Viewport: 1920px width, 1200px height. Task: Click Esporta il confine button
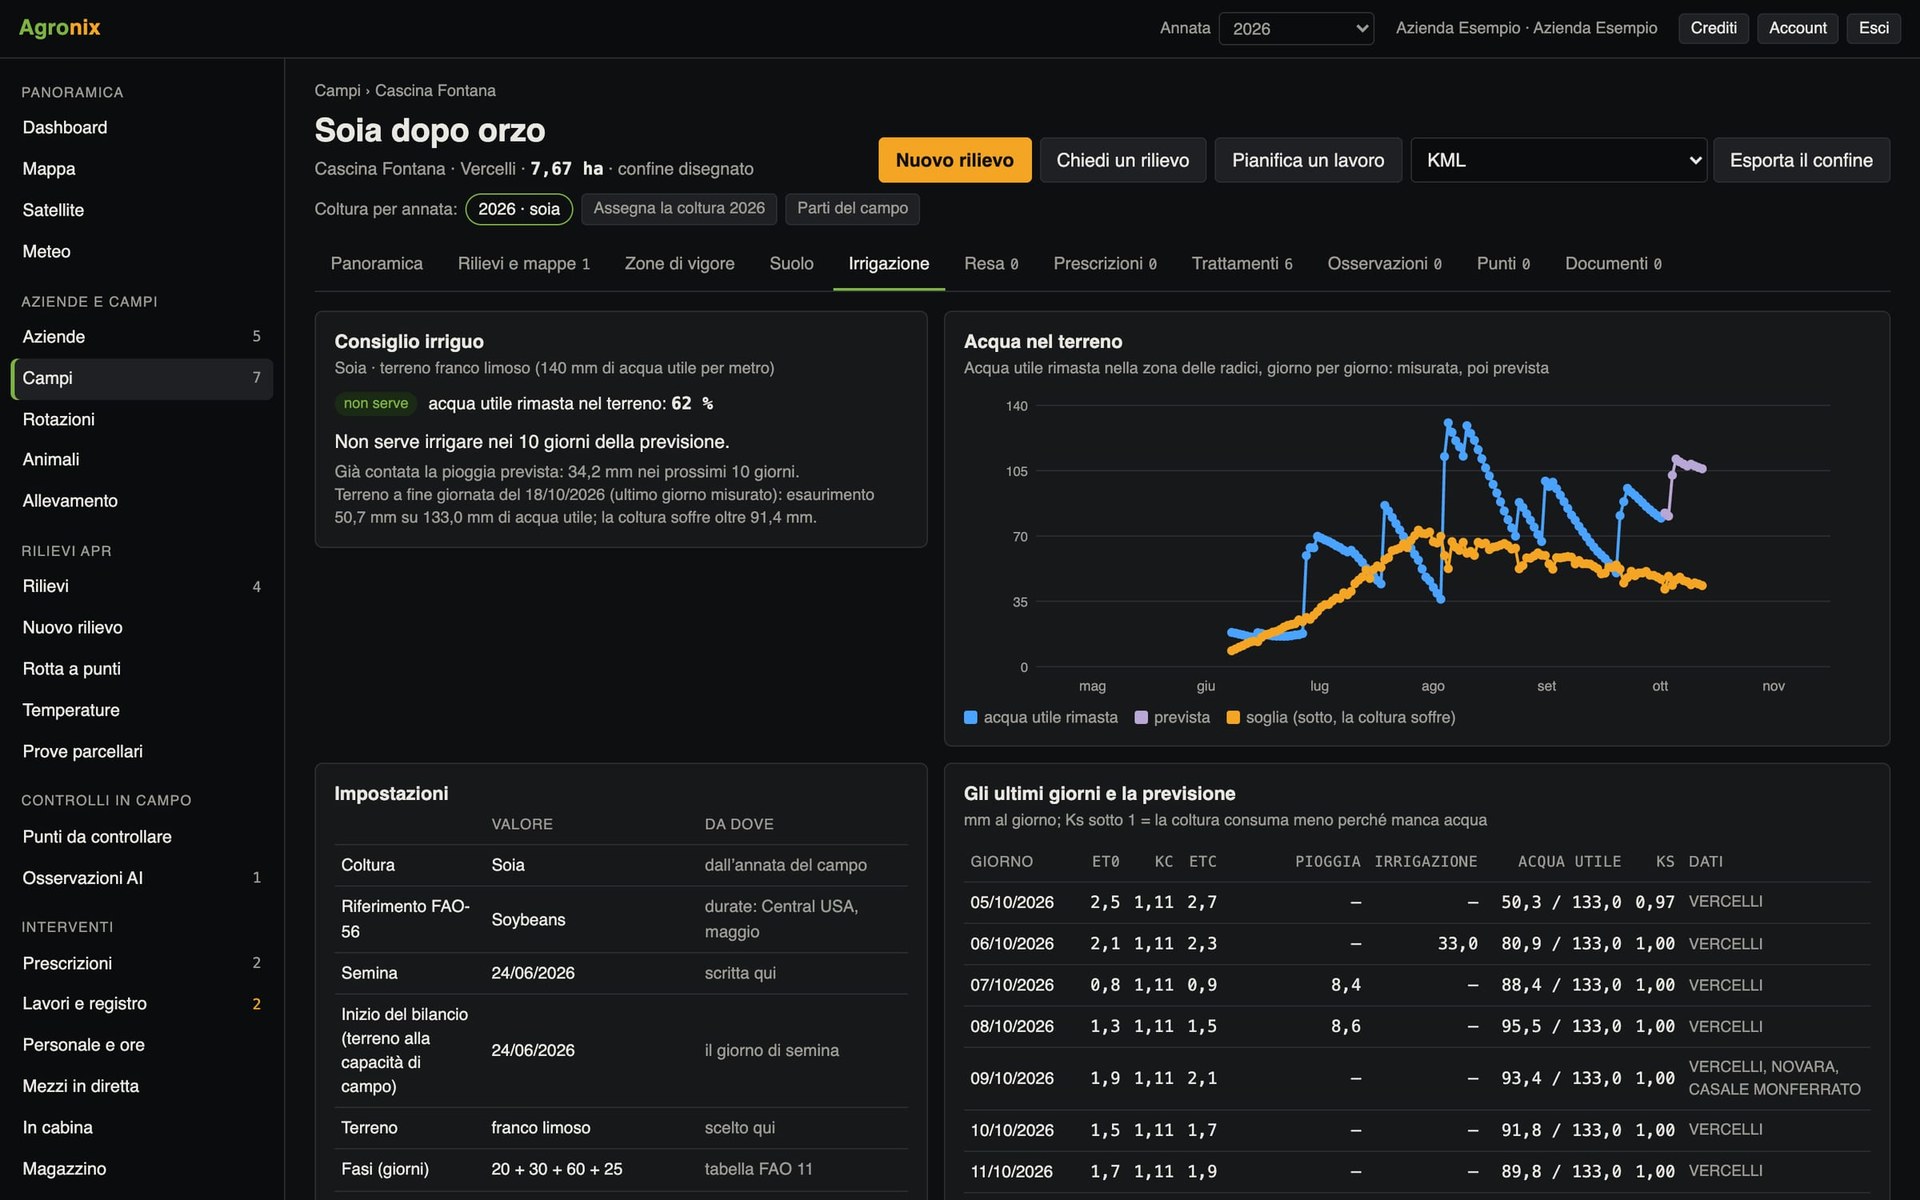(x=1801, y=160)
